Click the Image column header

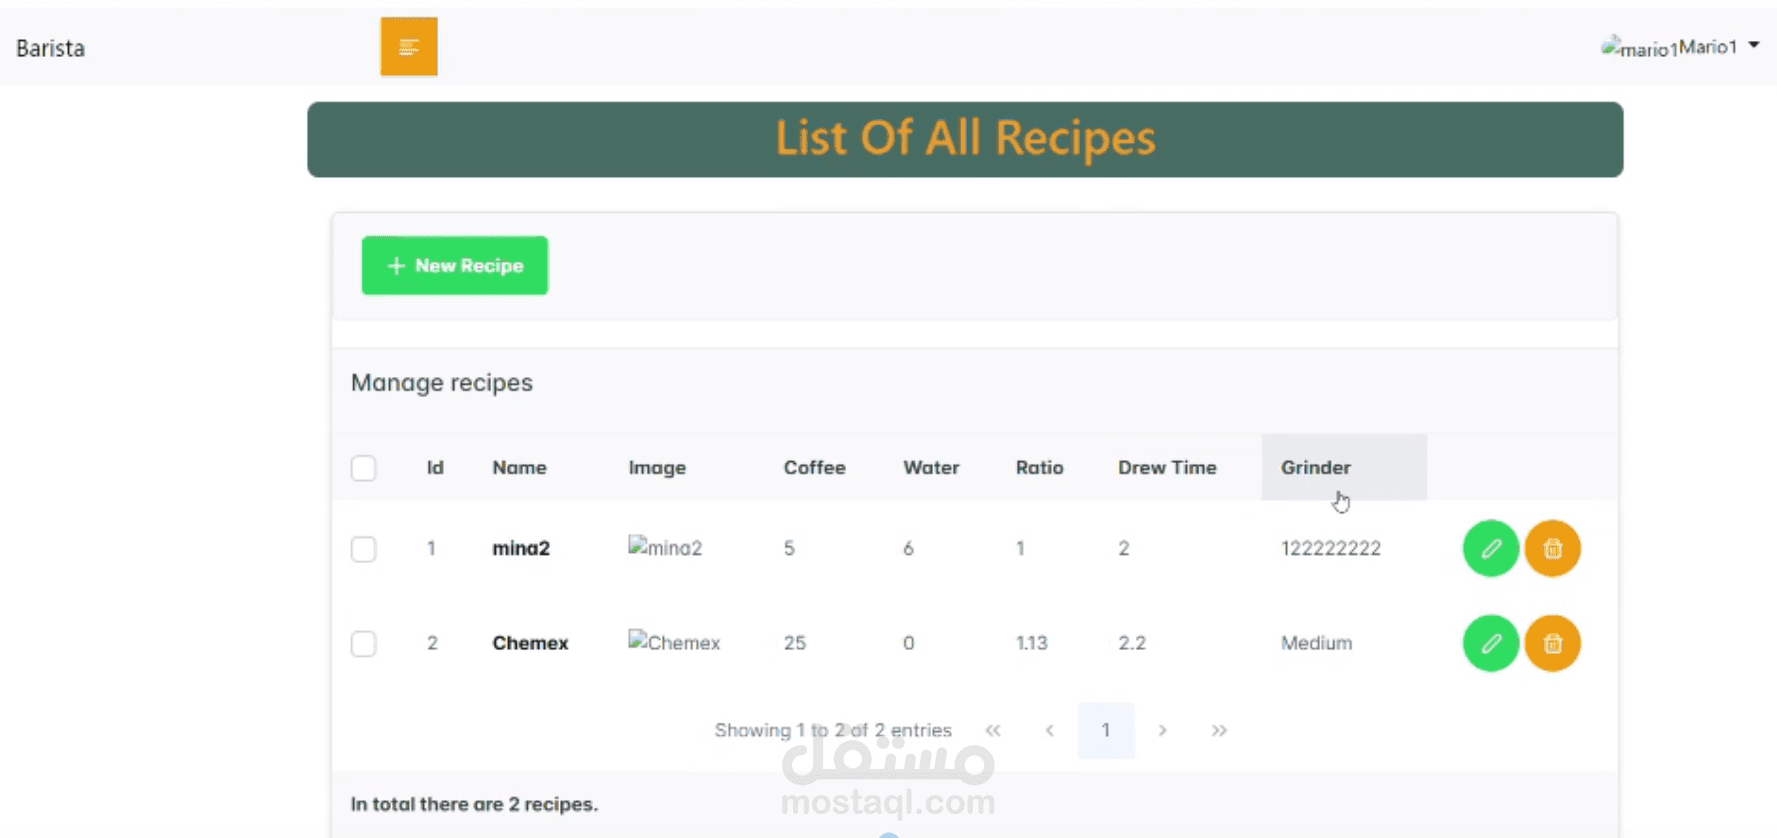tap(657, 467)
